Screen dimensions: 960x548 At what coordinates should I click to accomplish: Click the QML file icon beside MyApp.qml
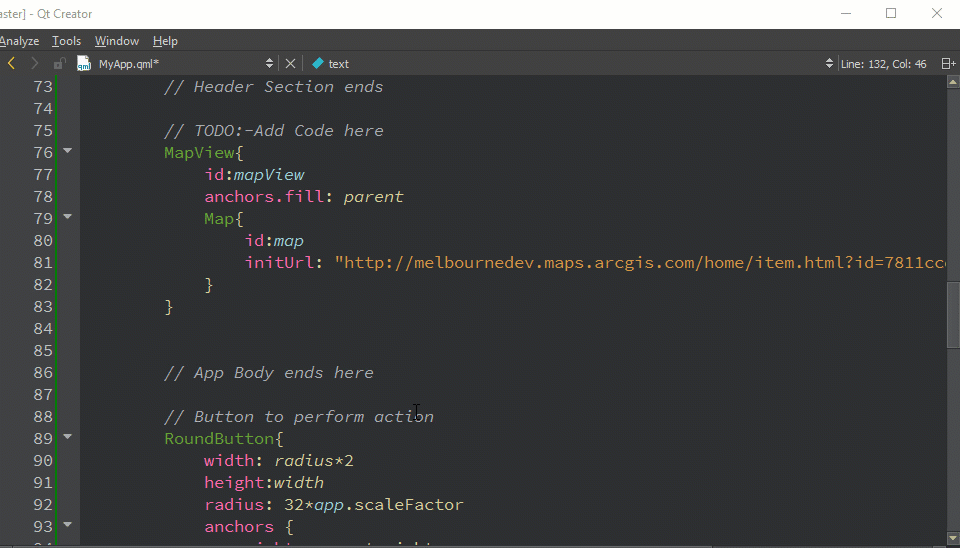coord(84,64)
